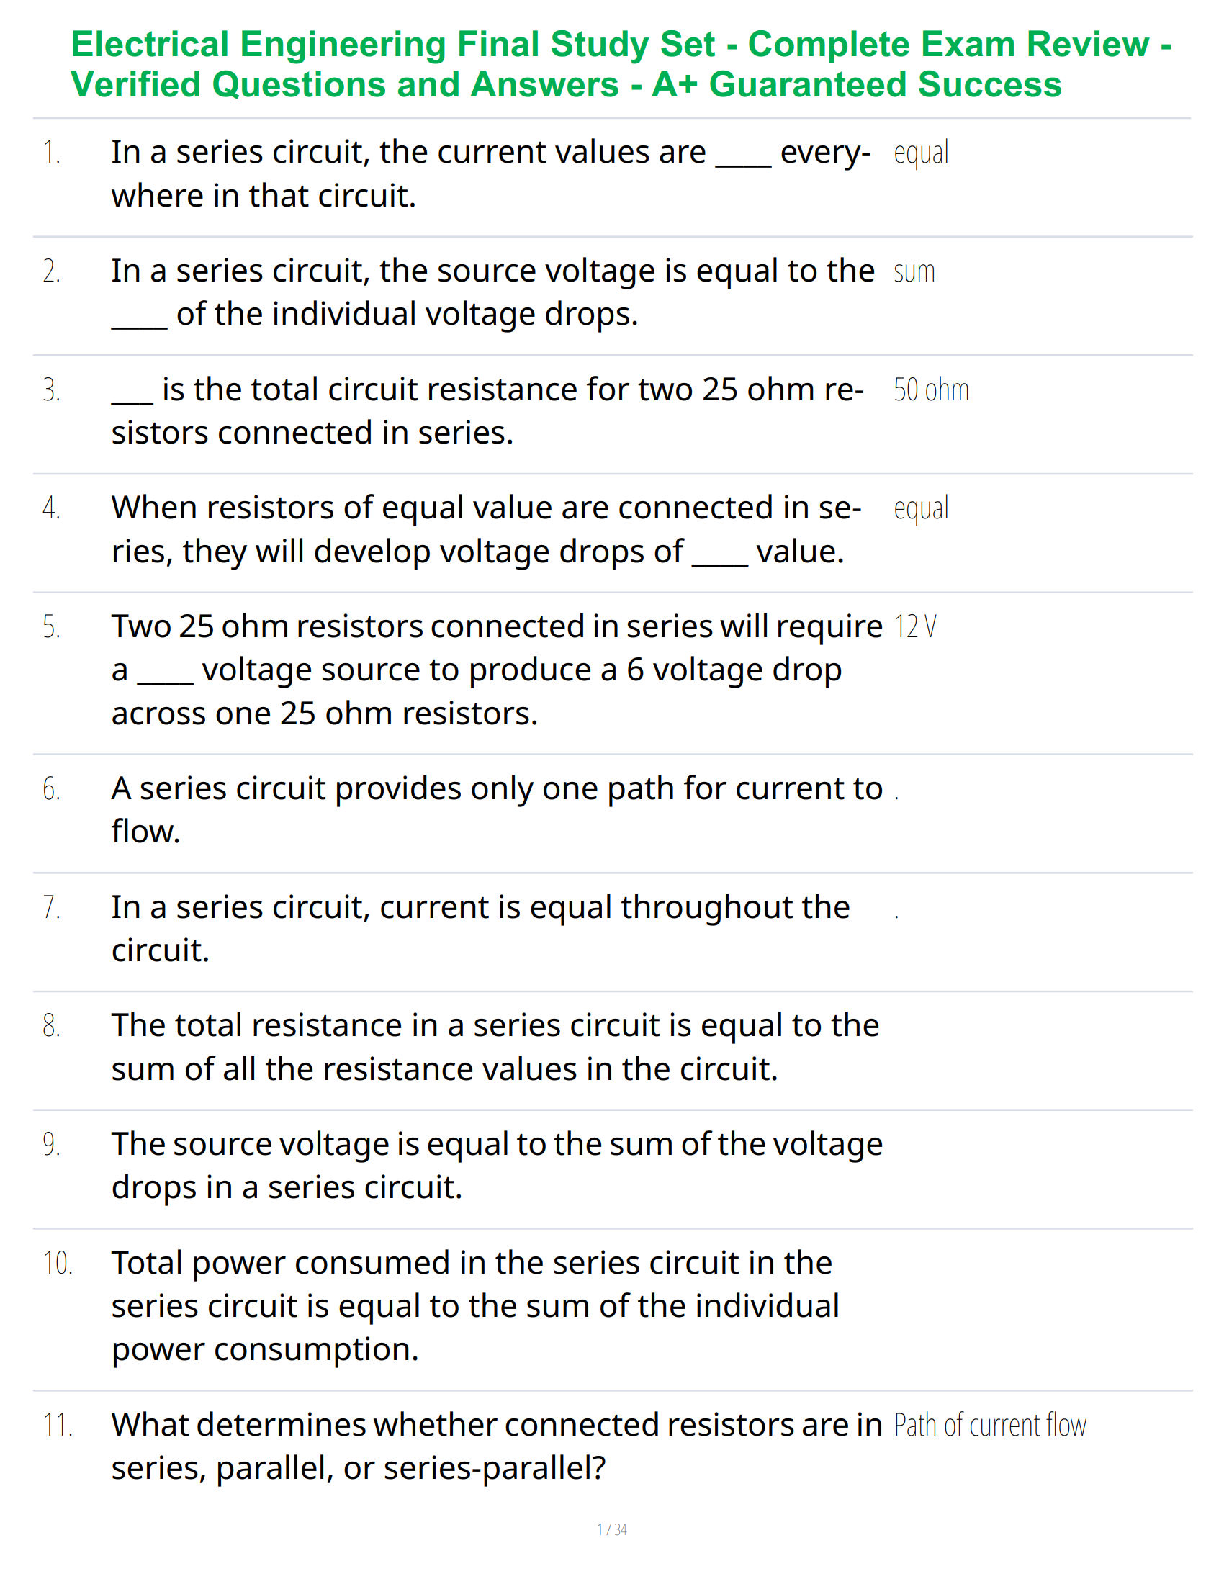This screenshot has height=1584, width=1224.
Task: Select statement 10 about total power consumed
Action: coord(475,1306)
